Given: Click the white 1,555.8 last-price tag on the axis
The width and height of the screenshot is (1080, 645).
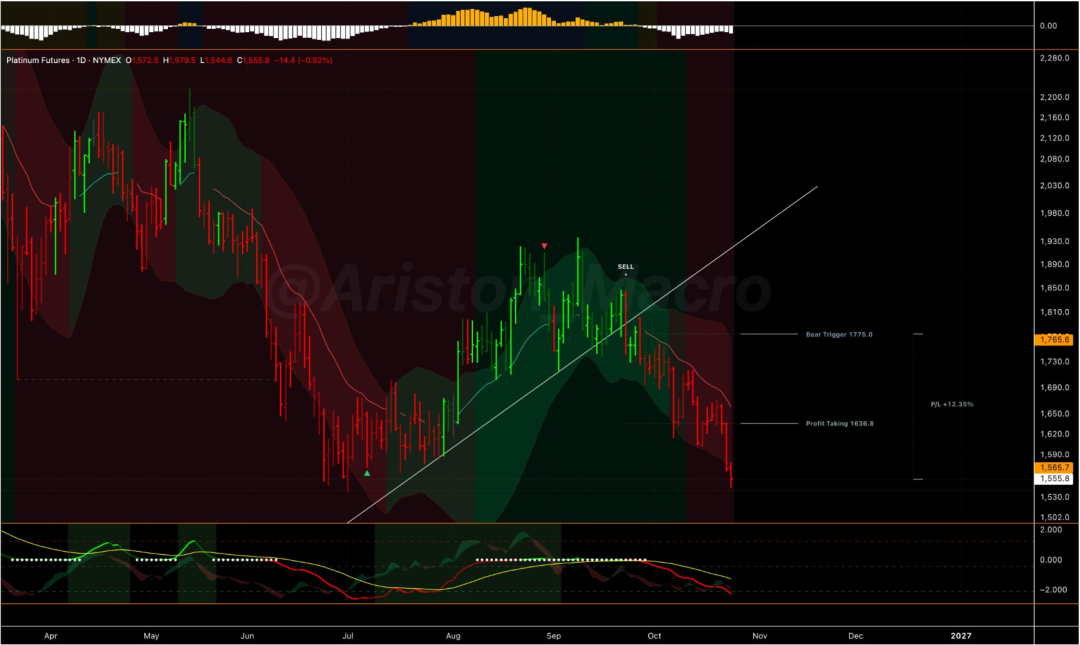Looking at the screenshot, I should pyautogui.click(x=1054, y=479).
